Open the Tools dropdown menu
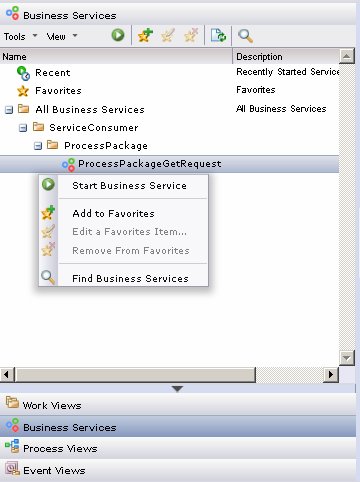The width and height of the screenshot is (360, 482). click(20, 36)
